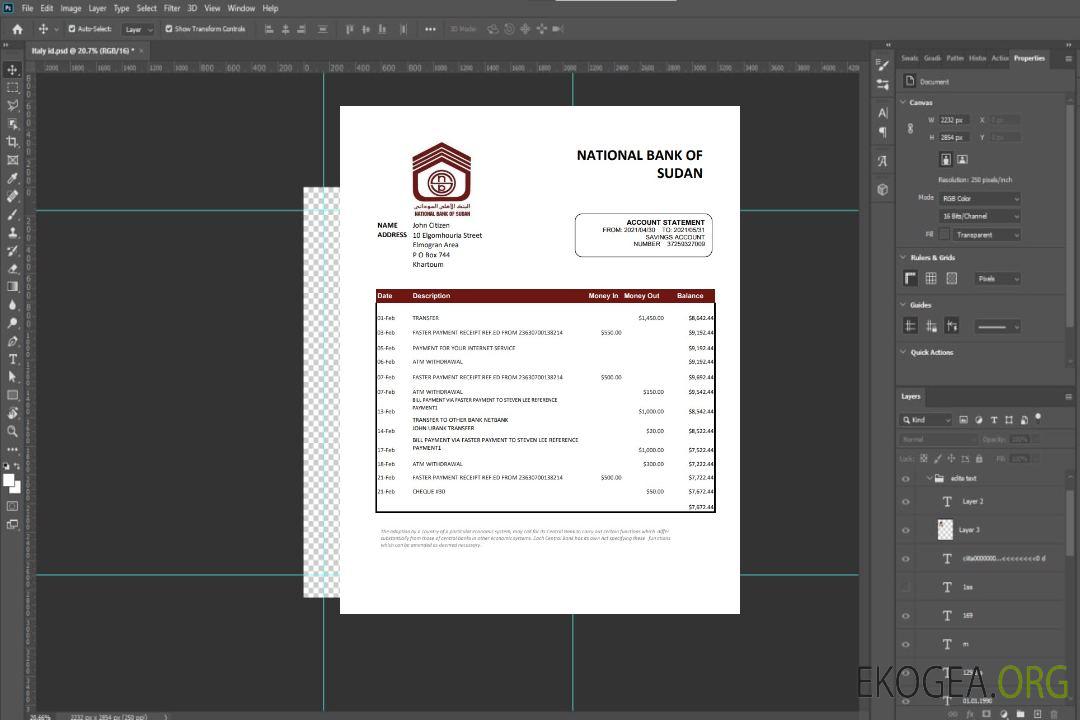
Task: Open the Properties panel menu button
Action: 1068,59
